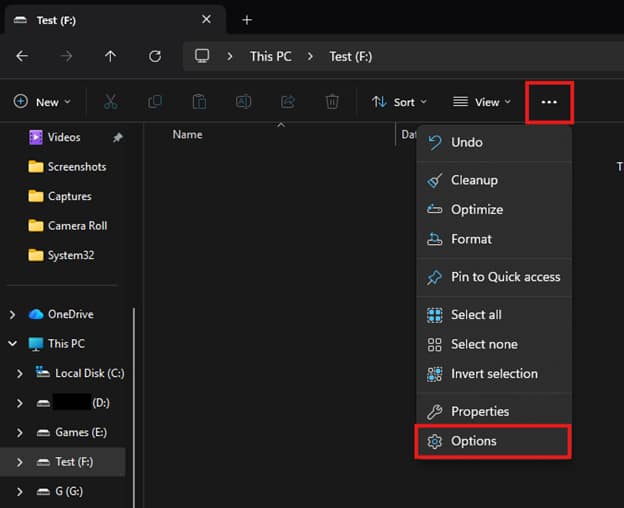Click the Games (E:) drive icon
Screen dimensions: 624x508
[43, 432]
